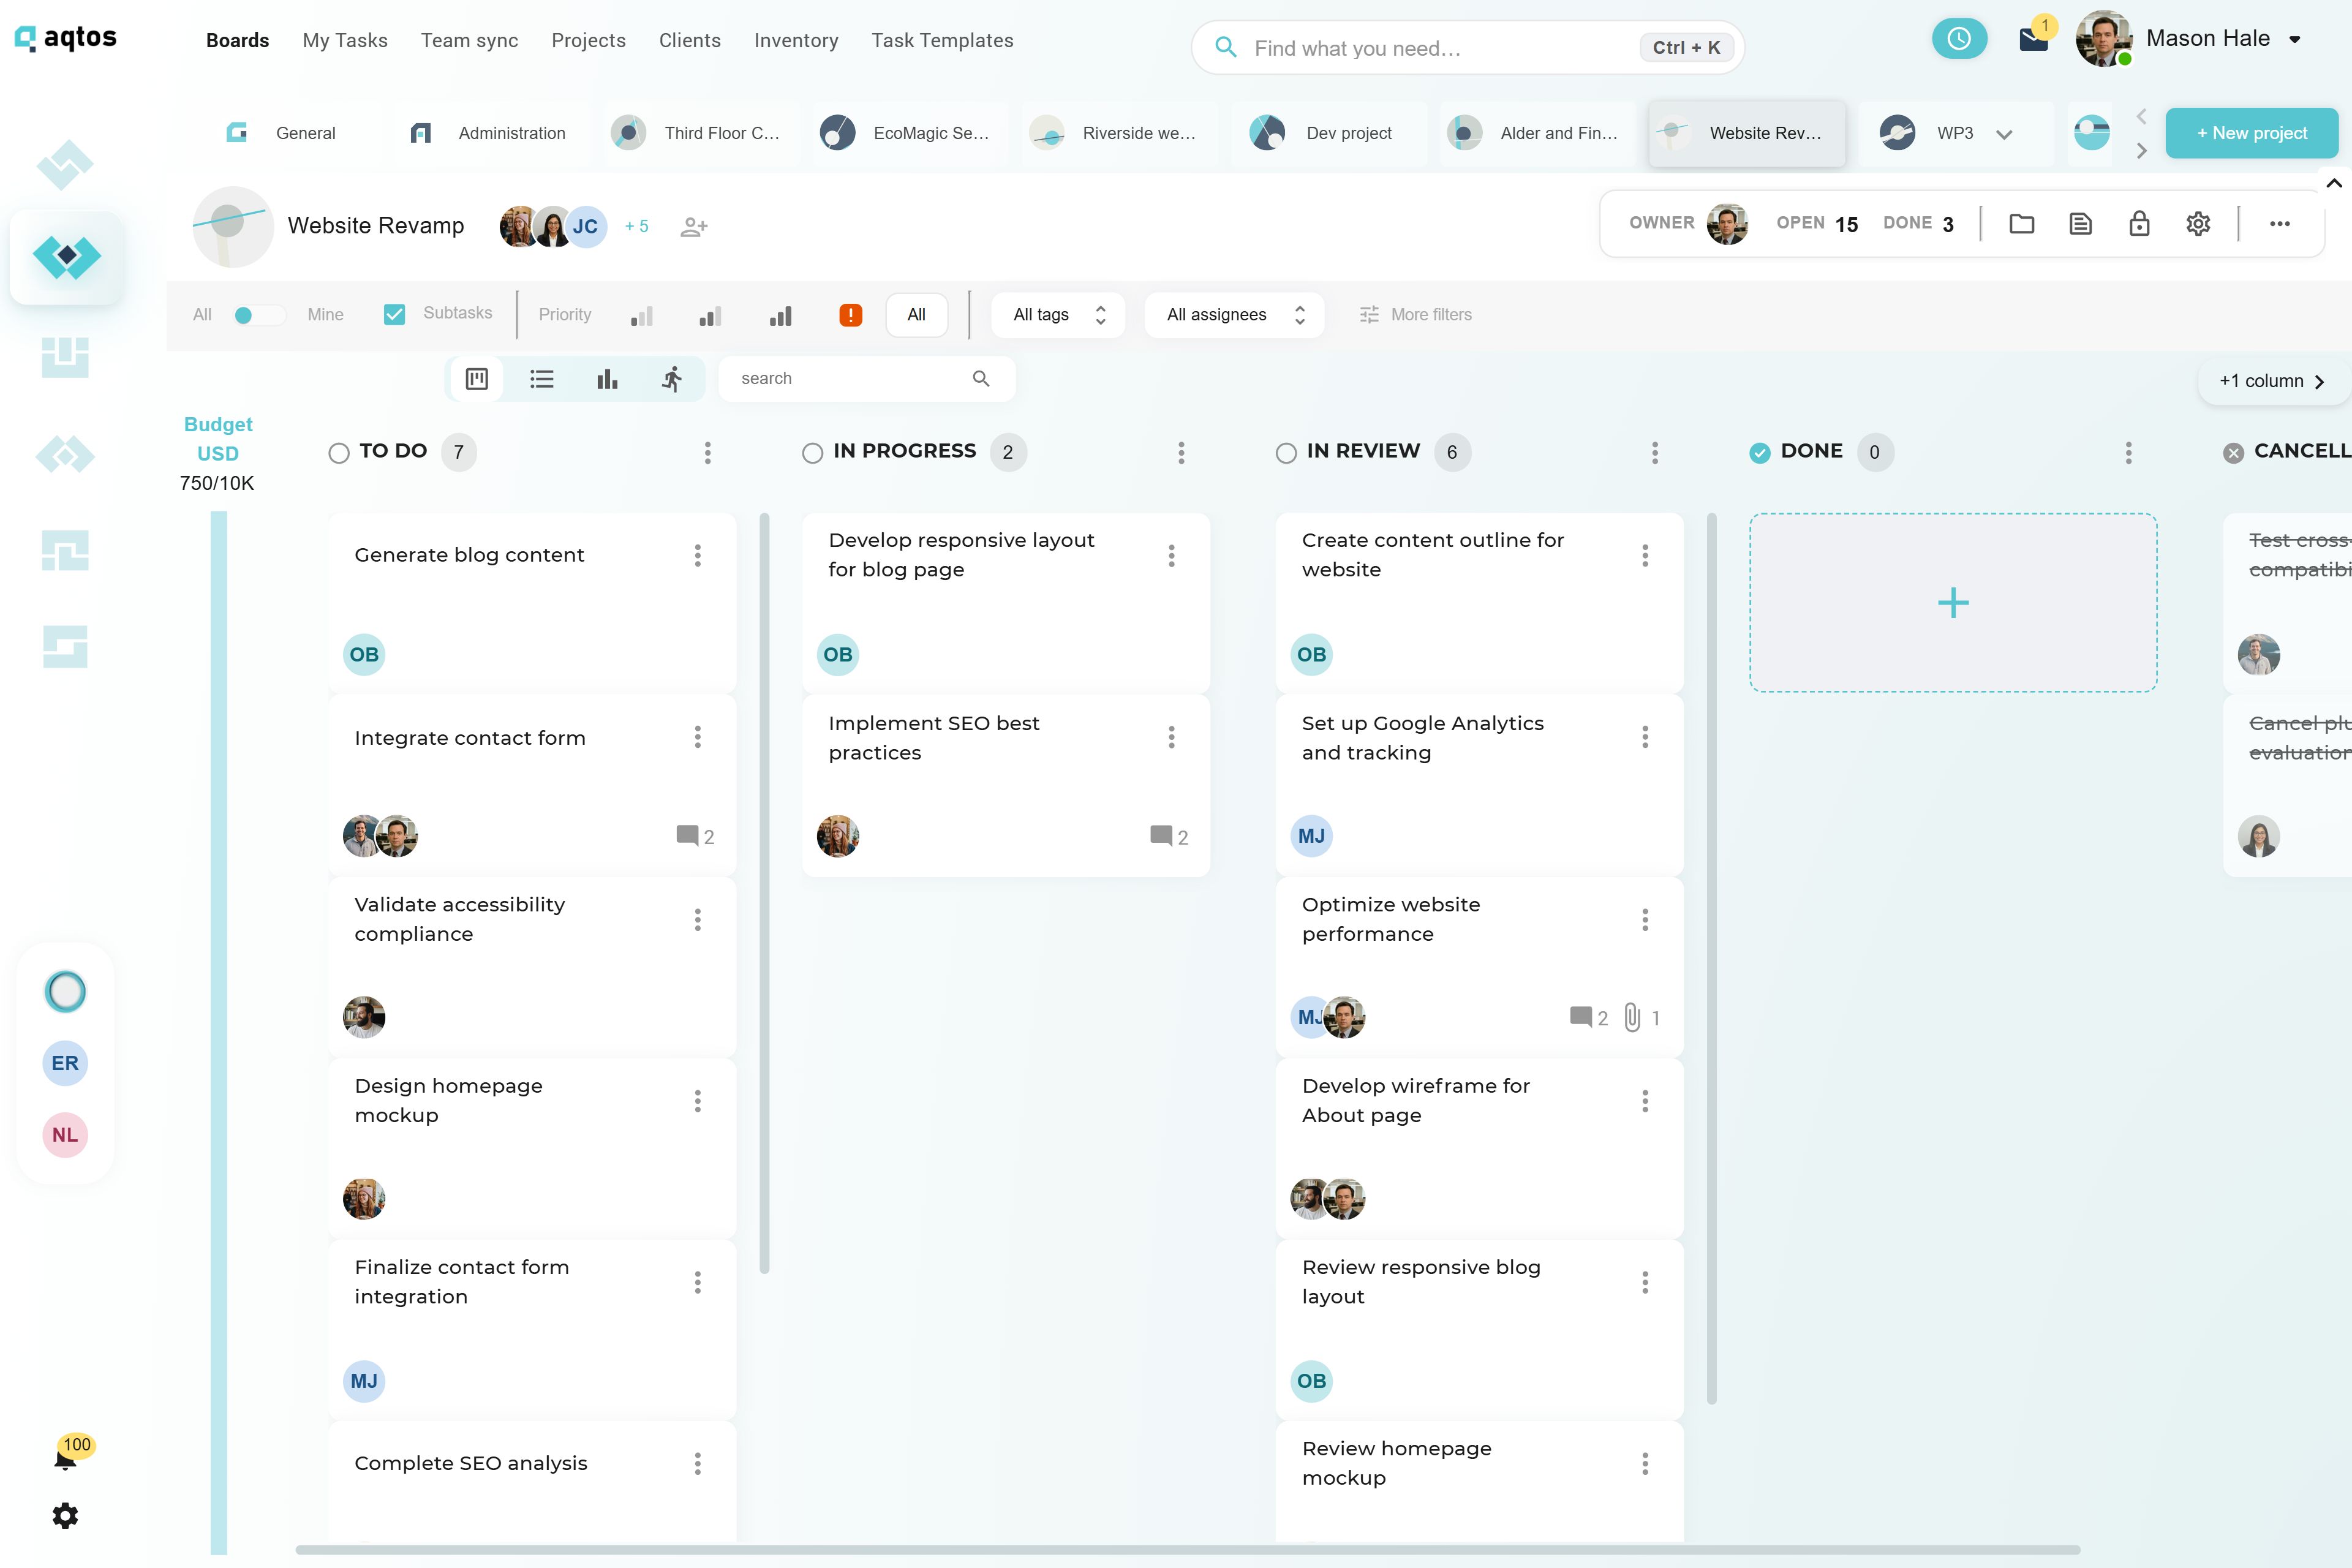Screen dimensions: 2352x1568
Task: Click the TO DO column circle
Action: [x=339, y=453]
